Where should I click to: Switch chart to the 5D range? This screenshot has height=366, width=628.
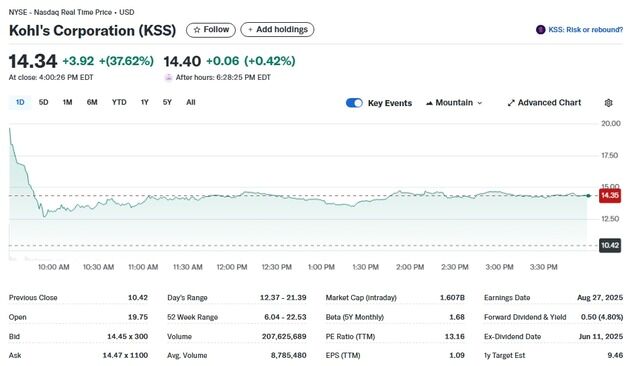tap(43, 103)
